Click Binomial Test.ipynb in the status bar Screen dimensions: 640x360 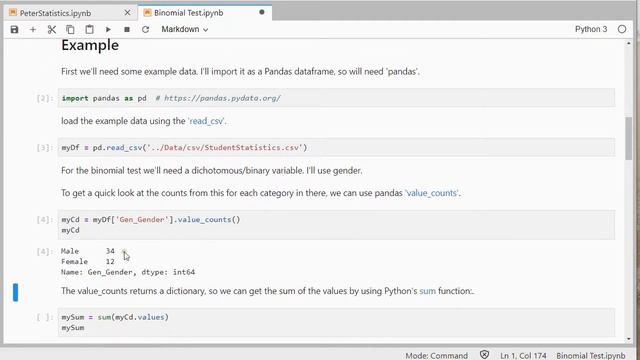[591, 356]
